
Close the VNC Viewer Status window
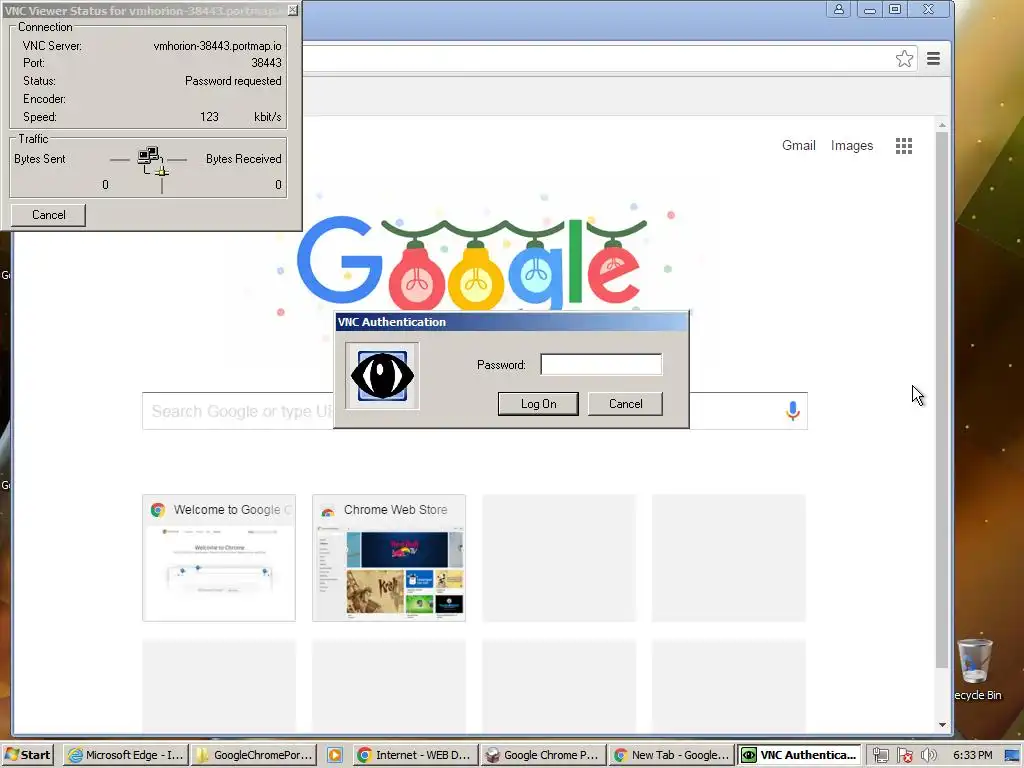coord(293,10)
